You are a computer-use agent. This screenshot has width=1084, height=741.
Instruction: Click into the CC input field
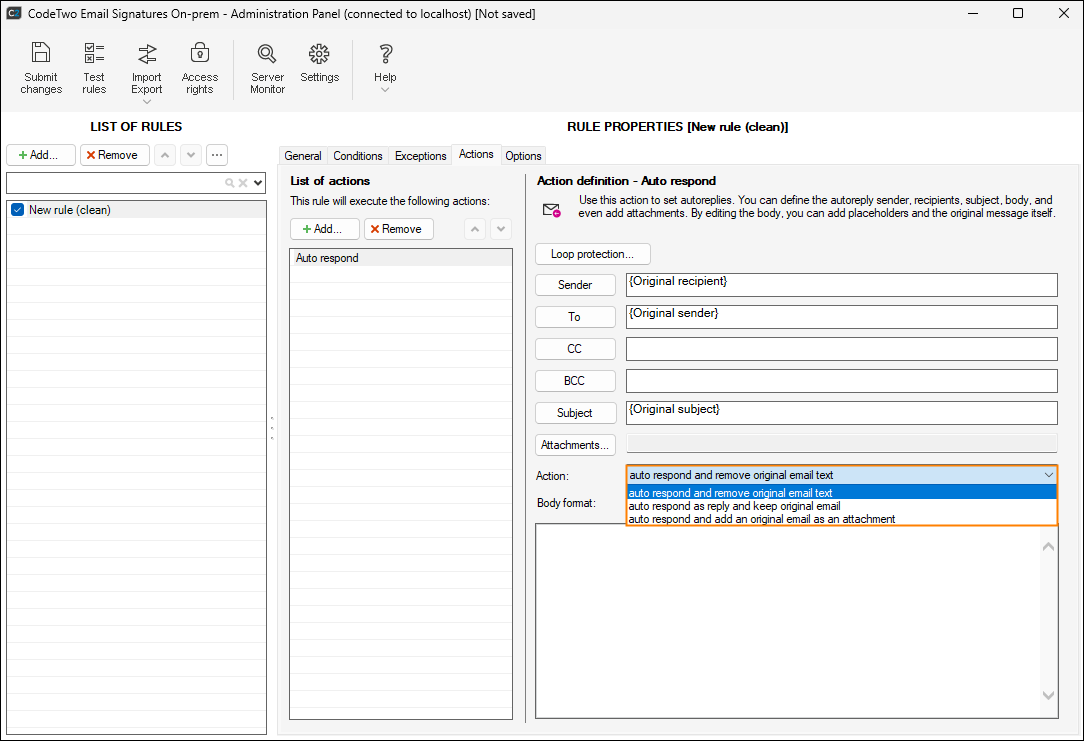841,349
